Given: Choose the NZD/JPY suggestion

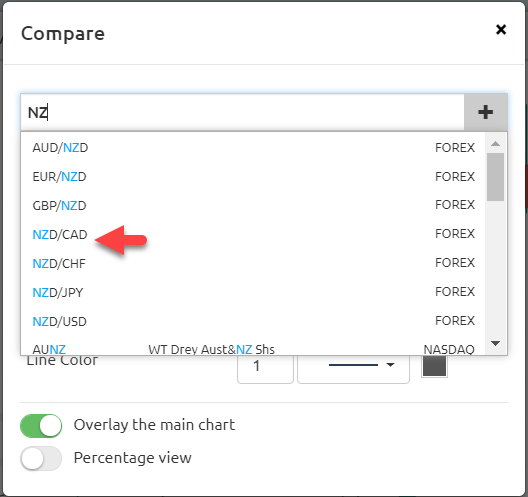Looking at the screenshot, I should tap(253, 292).
